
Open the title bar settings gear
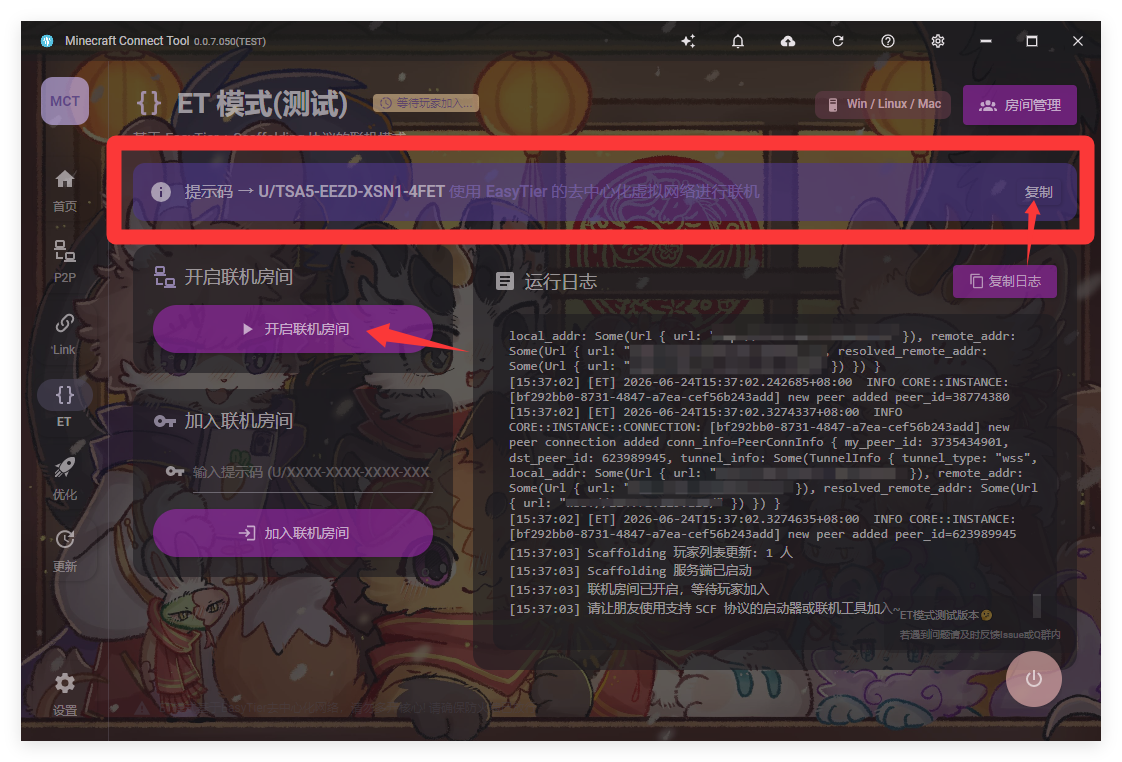[938, 41]
